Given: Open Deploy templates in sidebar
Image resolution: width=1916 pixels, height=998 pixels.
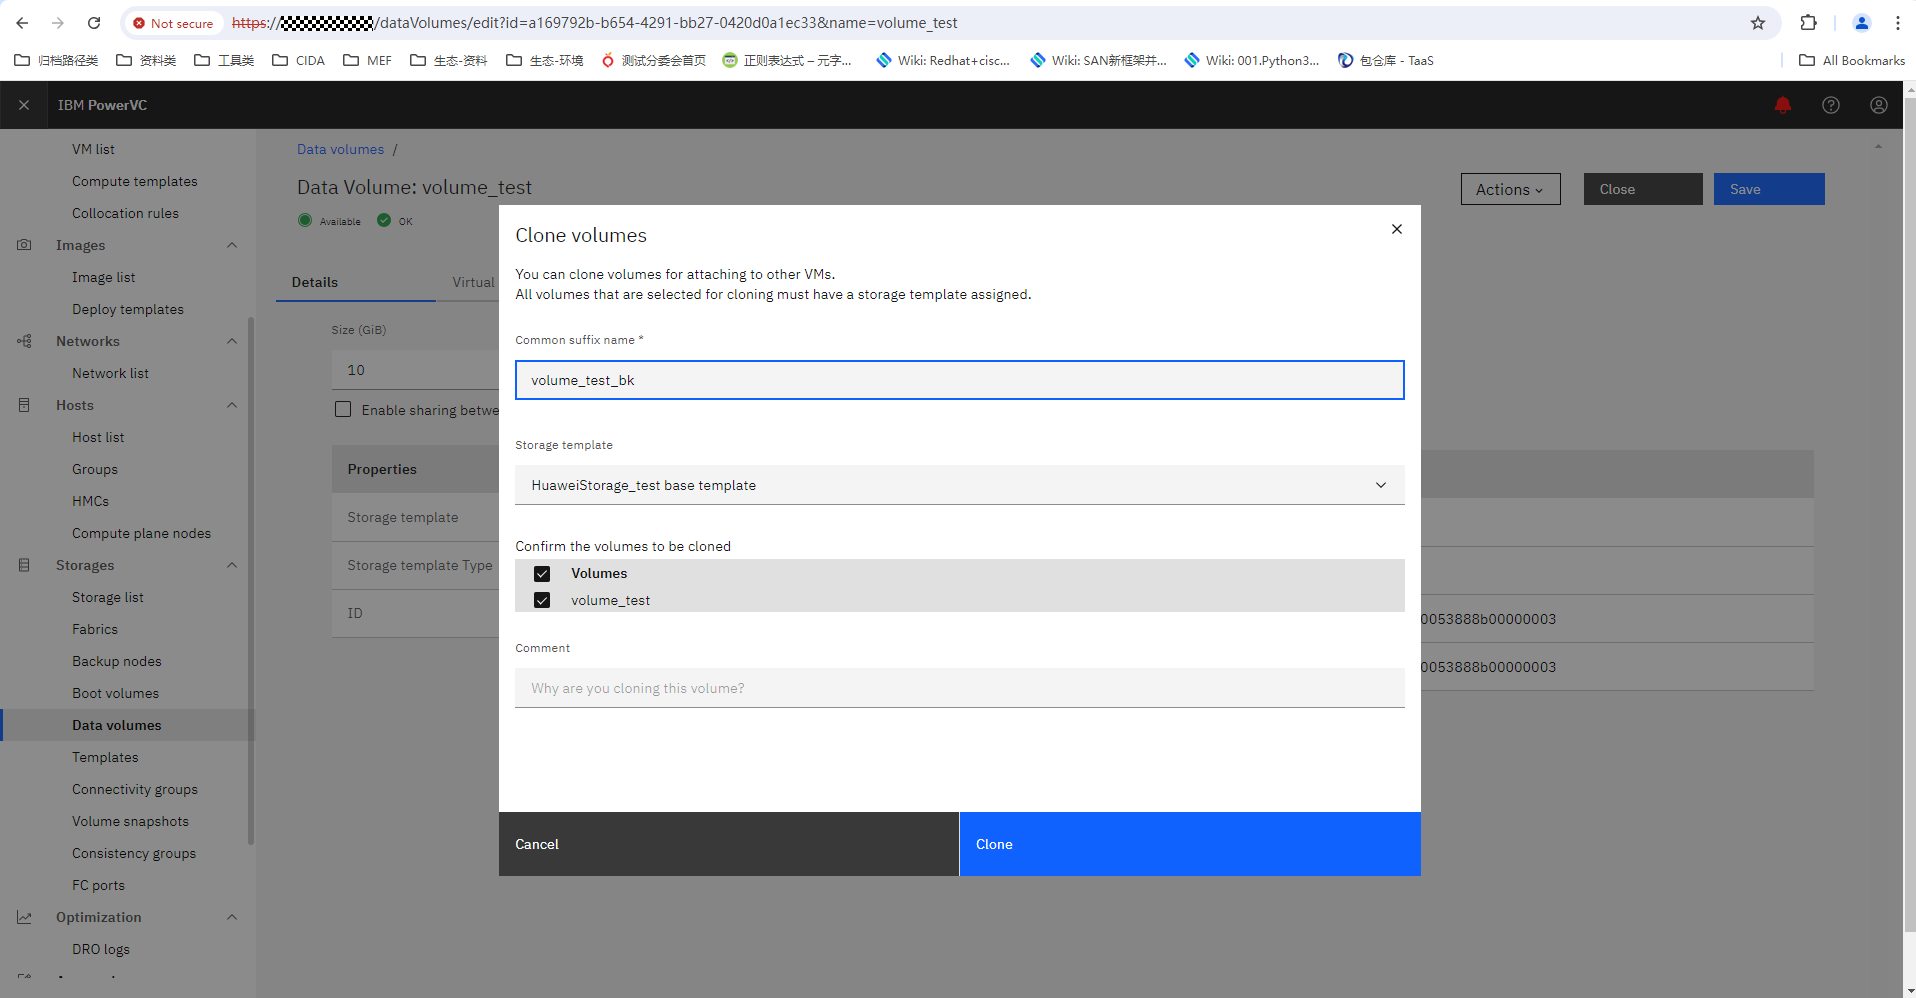Looking at the screenshot, I should (127, 309).
